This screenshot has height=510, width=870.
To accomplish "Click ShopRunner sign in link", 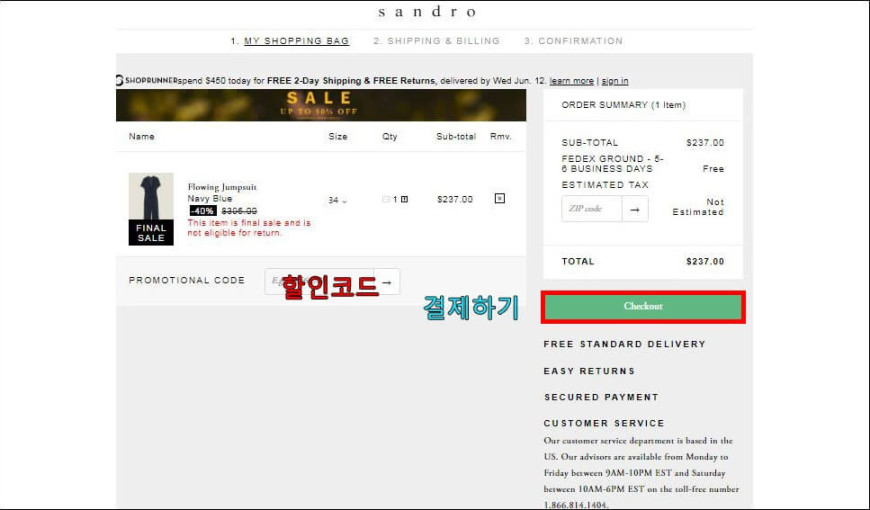I will click(615, 81).
